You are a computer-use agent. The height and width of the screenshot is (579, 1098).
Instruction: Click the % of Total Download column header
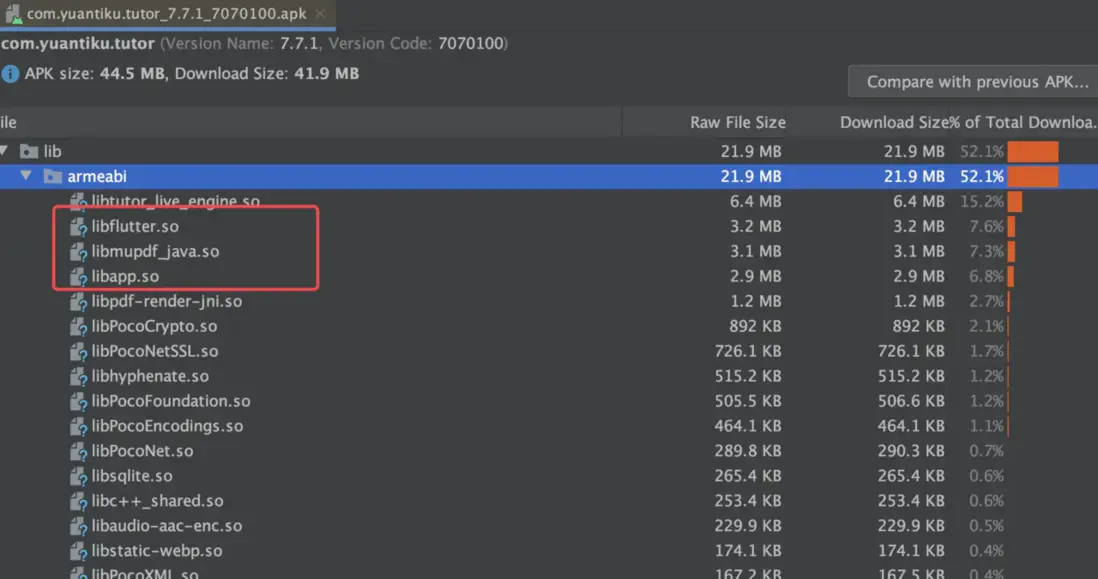pos(1023,123)
